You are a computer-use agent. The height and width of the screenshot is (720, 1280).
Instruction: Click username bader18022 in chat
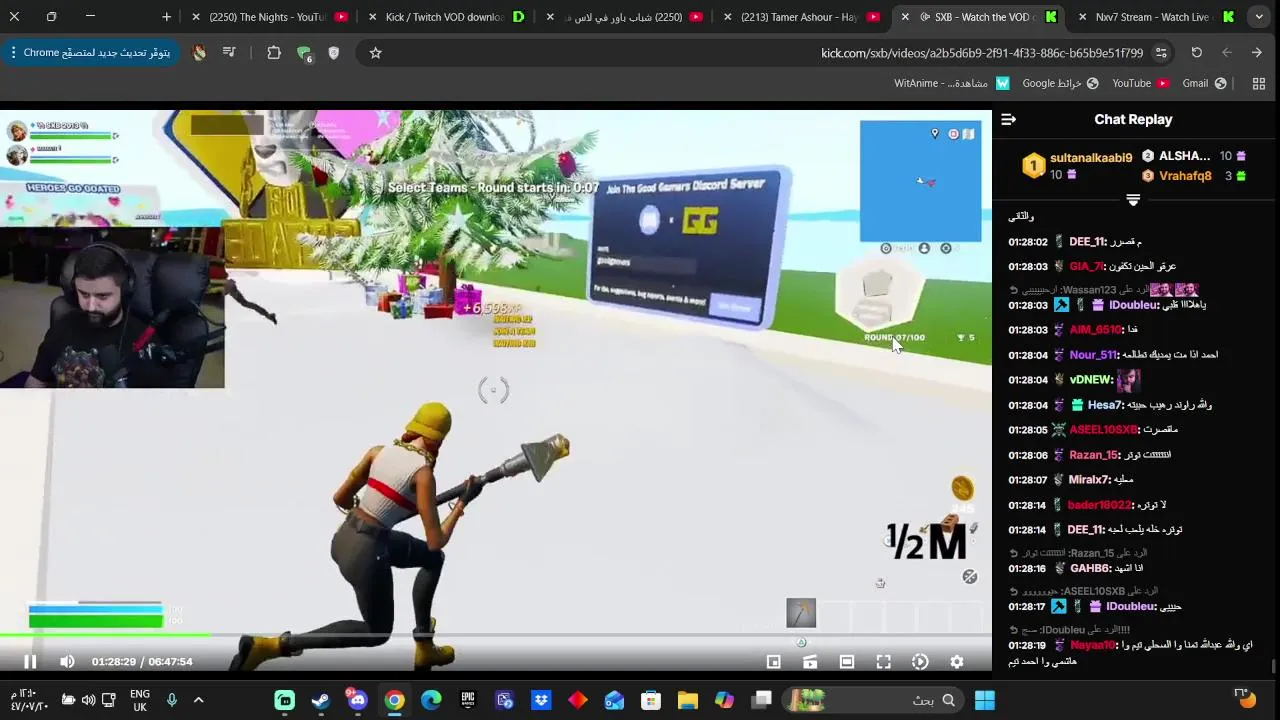click(x=1100, y=505)
